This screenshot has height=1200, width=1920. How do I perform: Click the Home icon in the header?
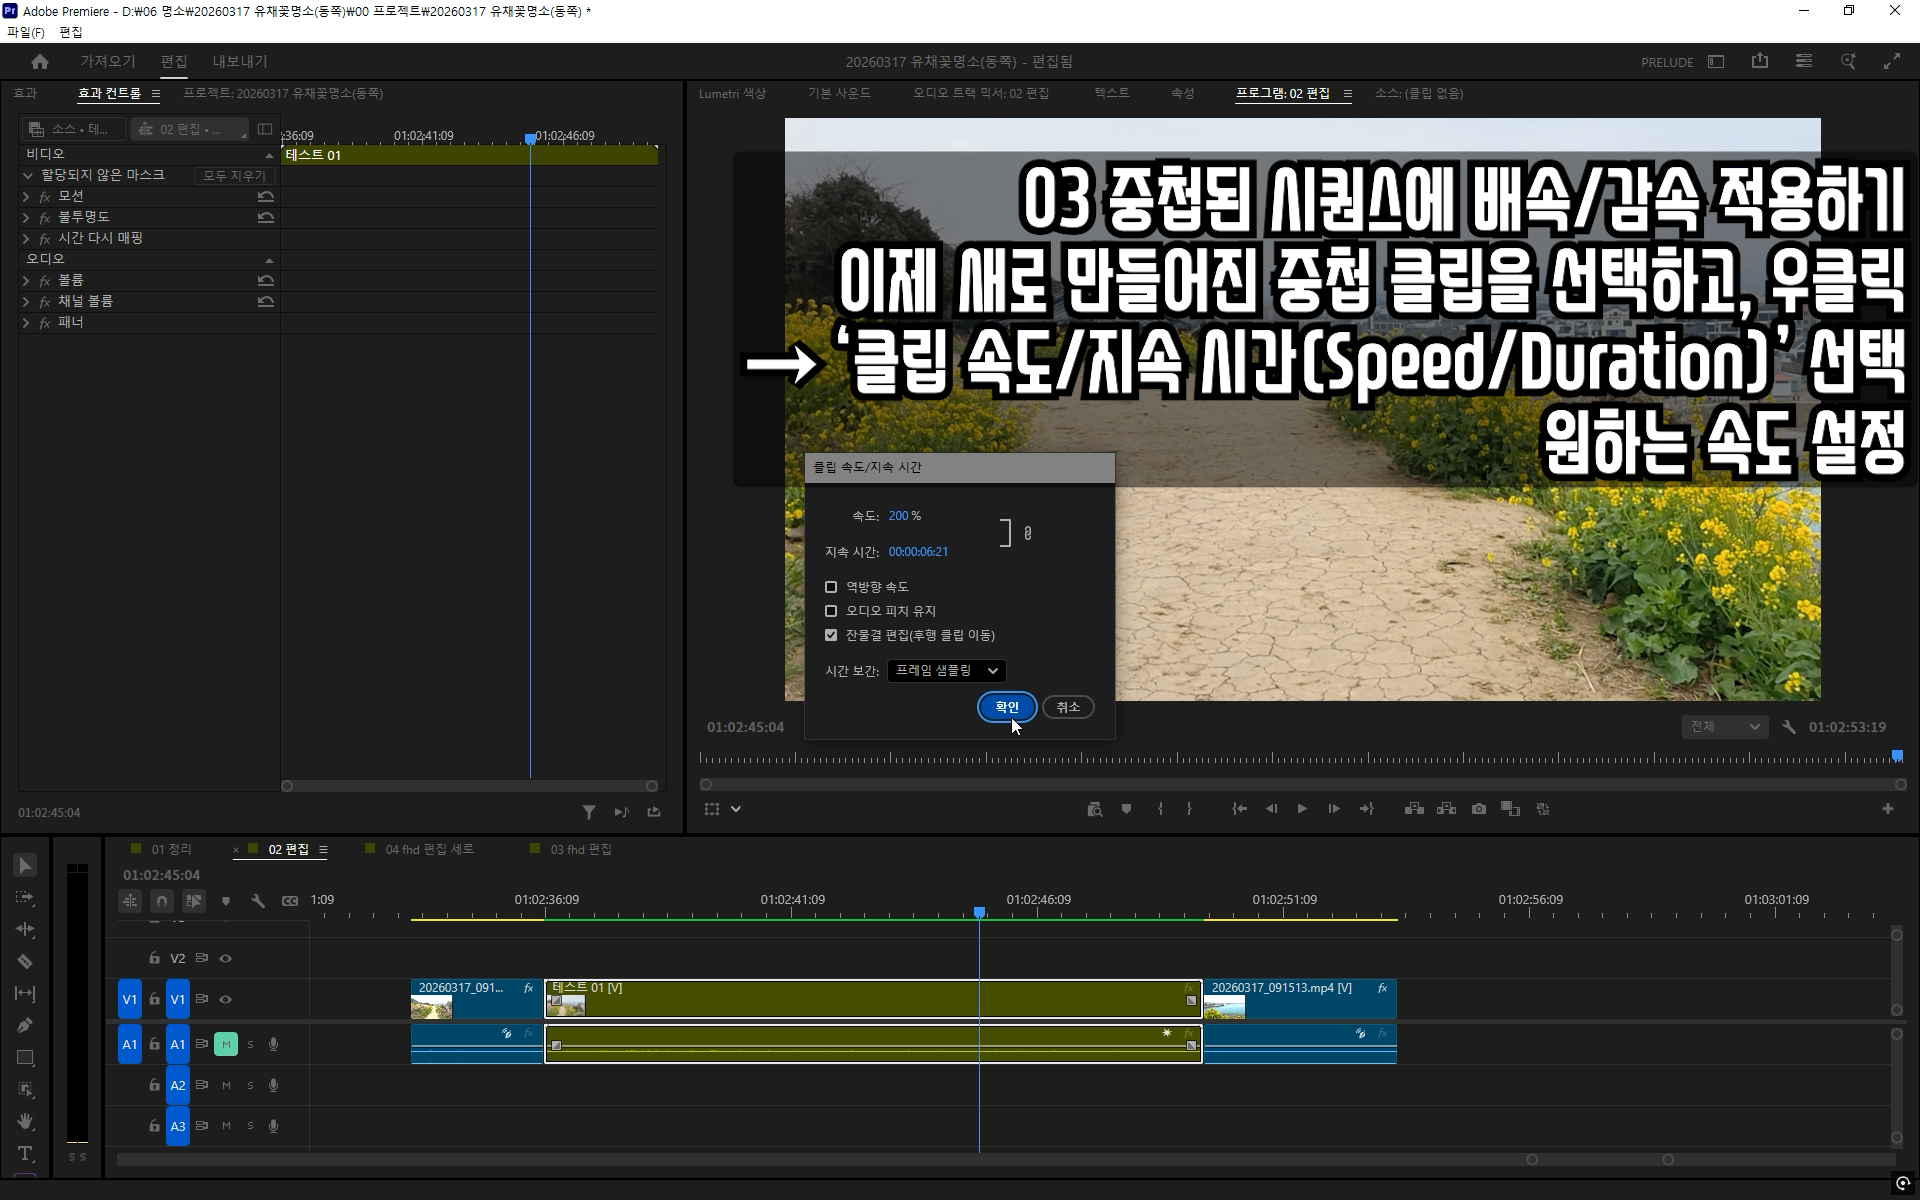(40, 62)
